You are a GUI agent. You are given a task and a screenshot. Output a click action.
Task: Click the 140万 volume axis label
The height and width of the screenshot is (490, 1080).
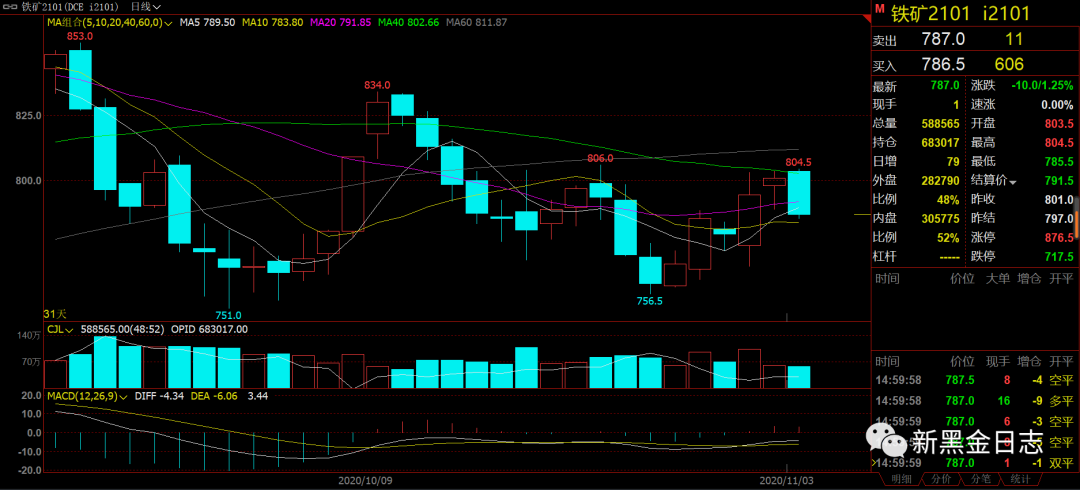pyautogui.click(x=30, y=336)
